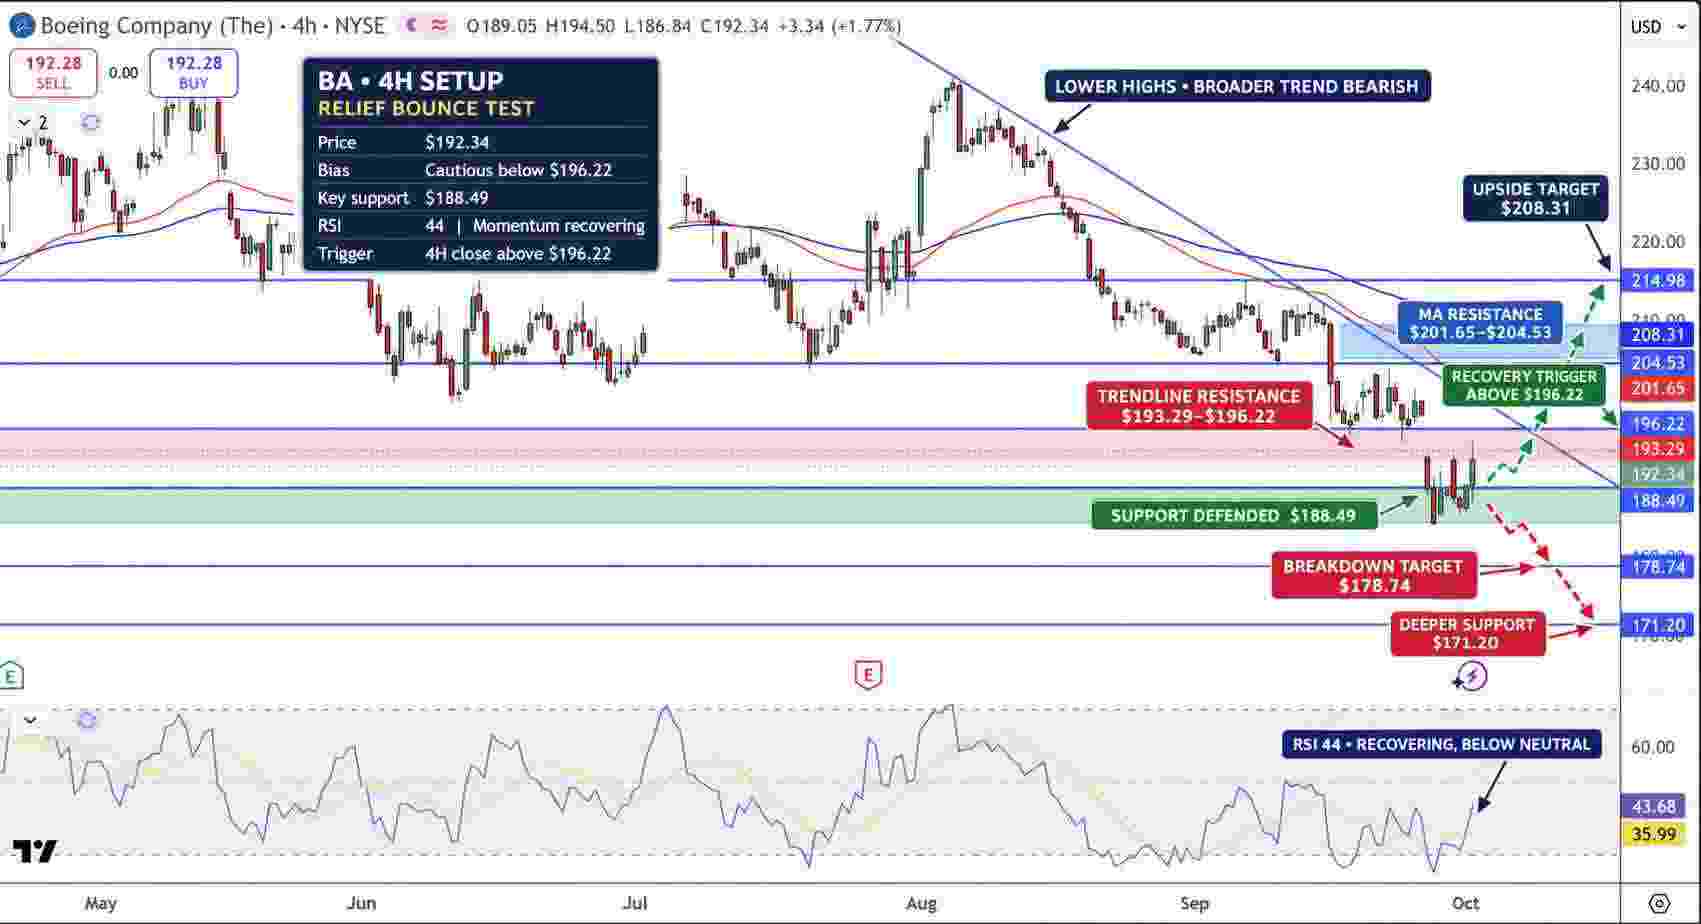Click the RSI value label 43.68
The width and height of the screenshot is (1701, 924).
point(1654,807)
